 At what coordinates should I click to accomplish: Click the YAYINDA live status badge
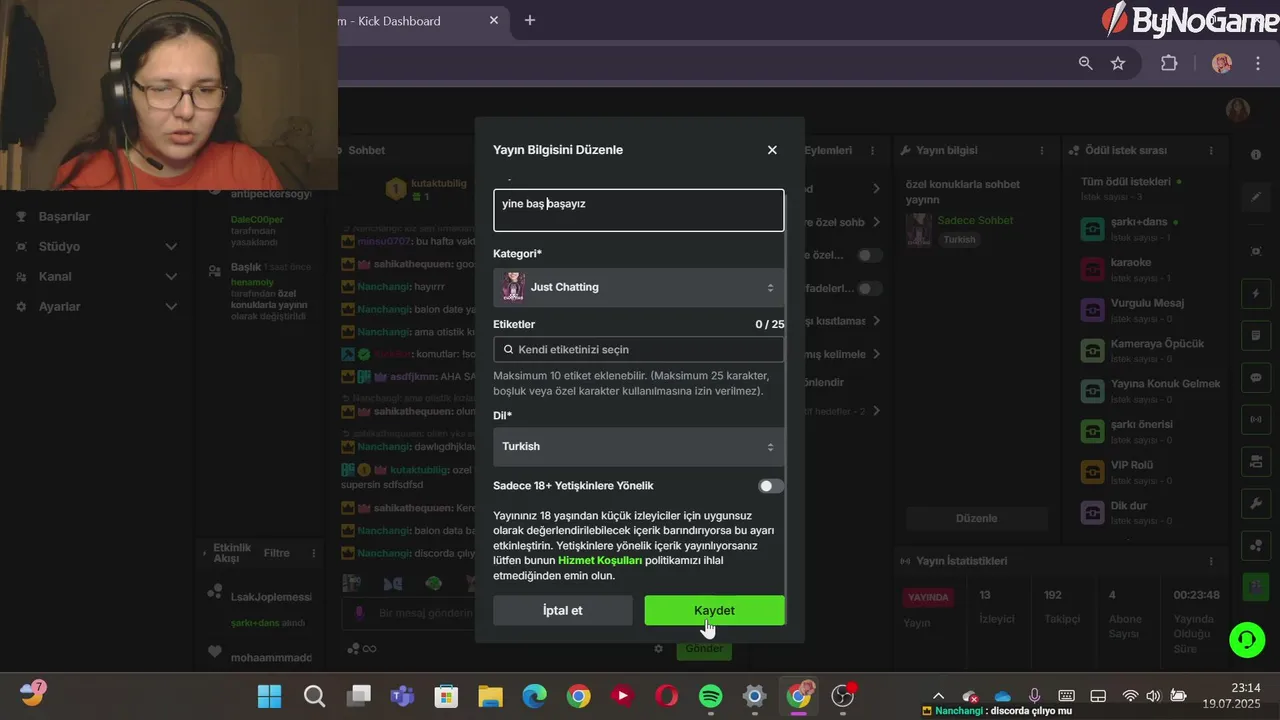pos(928,597)
